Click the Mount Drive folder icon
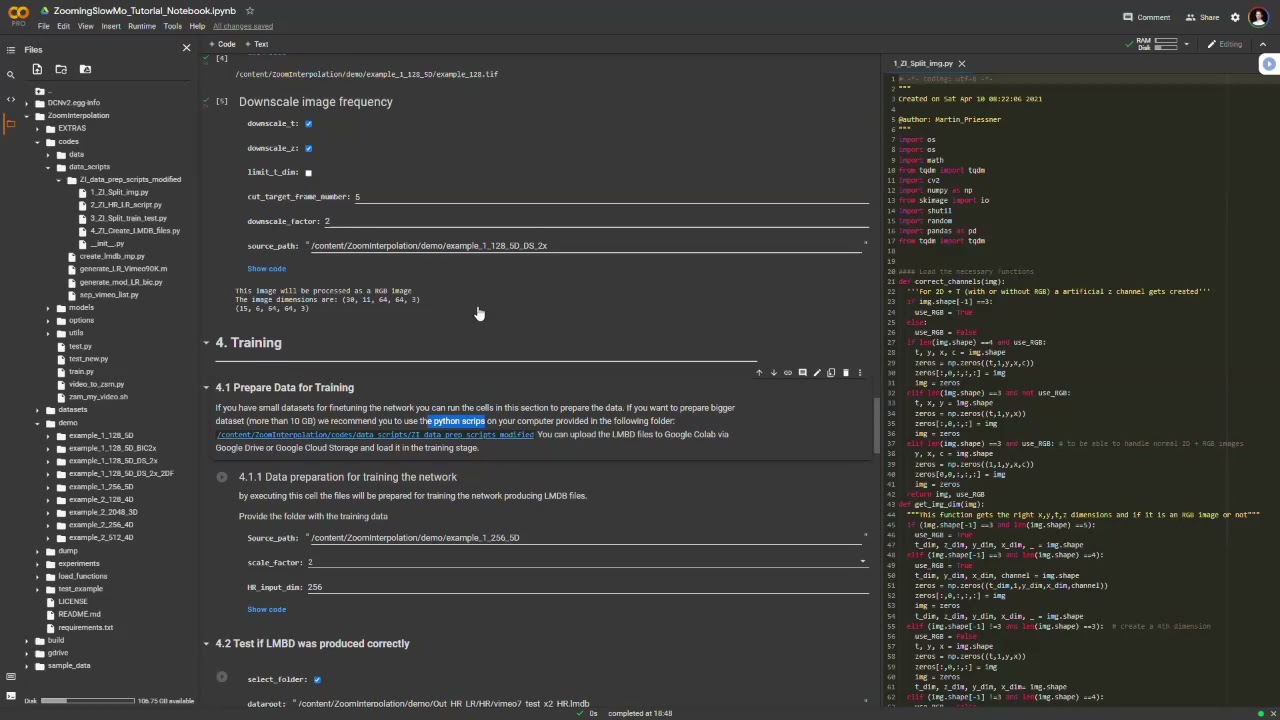Screen dimensions: 1280x720 click(x=85, y=69)
